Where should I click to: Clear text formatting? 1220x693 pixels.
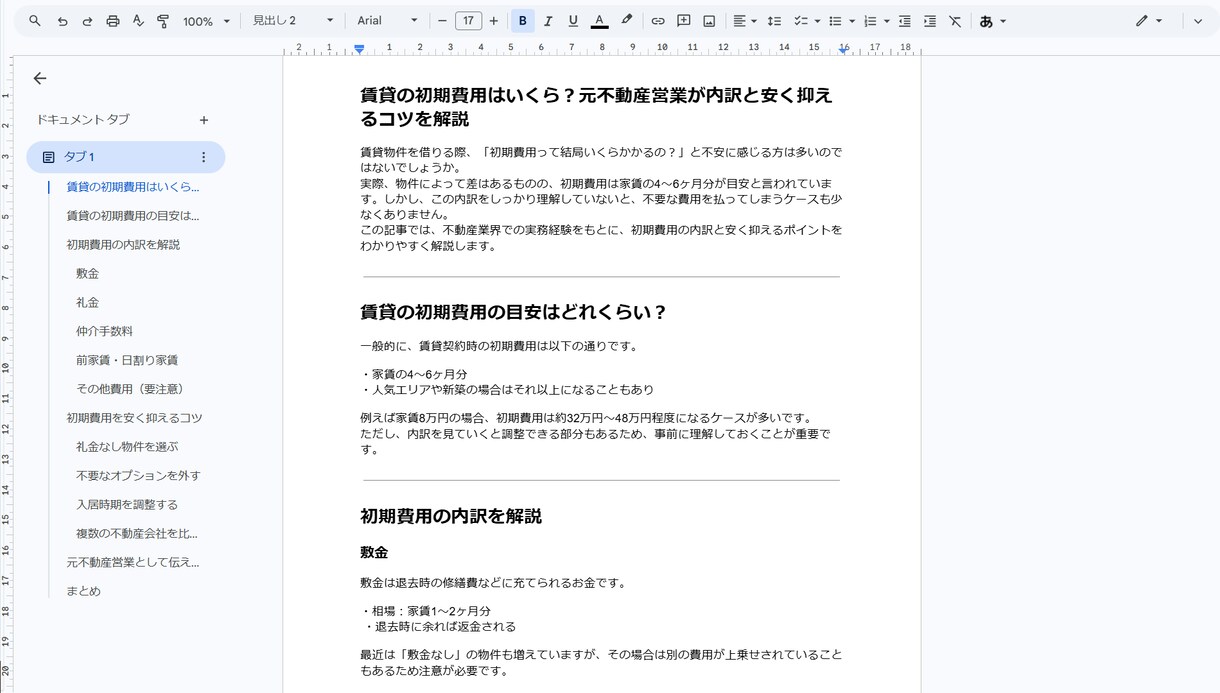click(x=955, y=21)
